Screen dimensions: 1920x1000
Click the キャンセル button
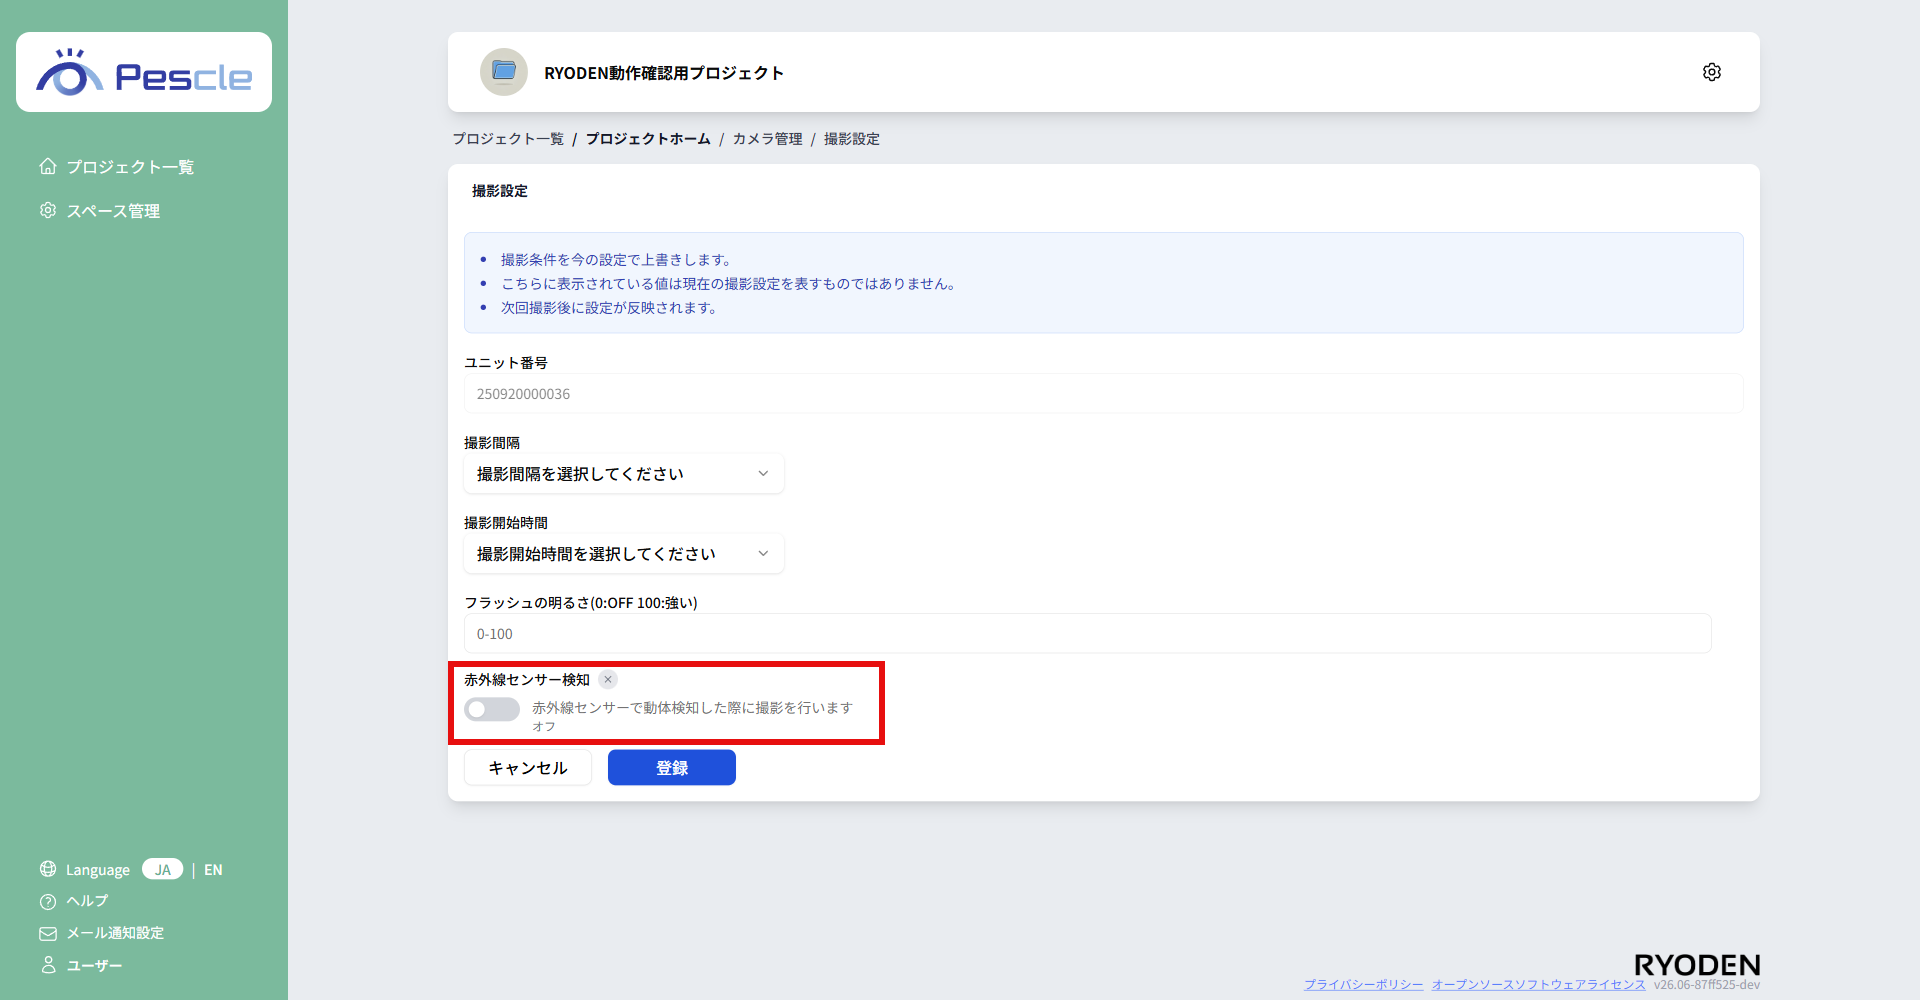coord(528,767)
